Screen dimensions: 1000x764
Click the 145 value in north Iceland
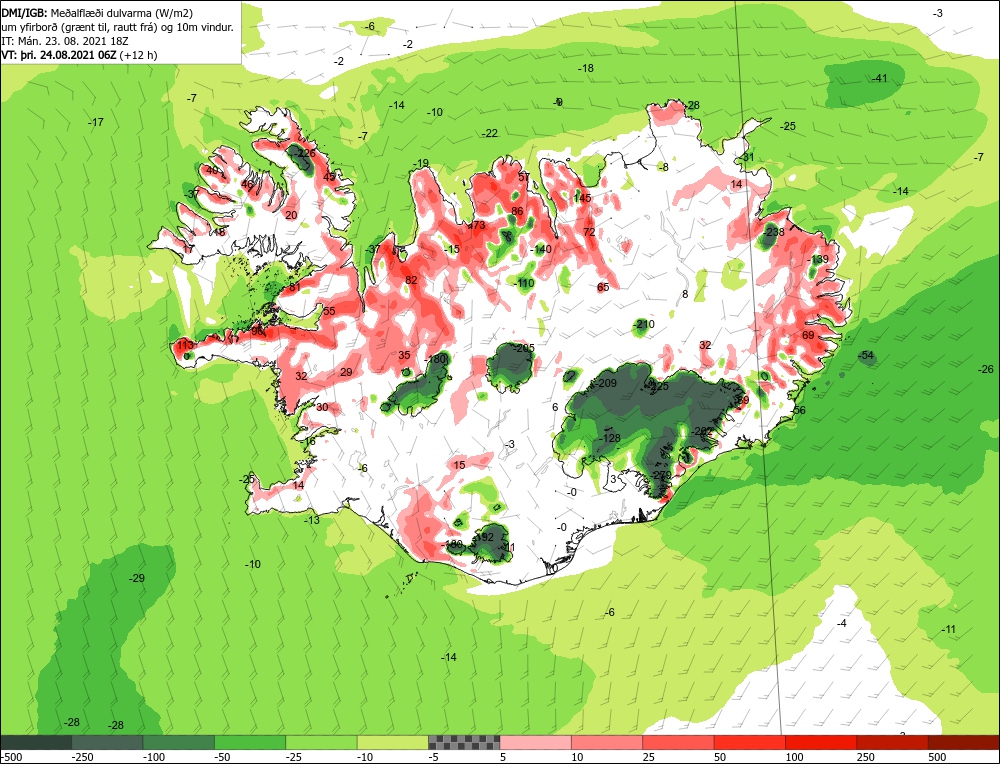pyautogui.click(x=582, y=198)
